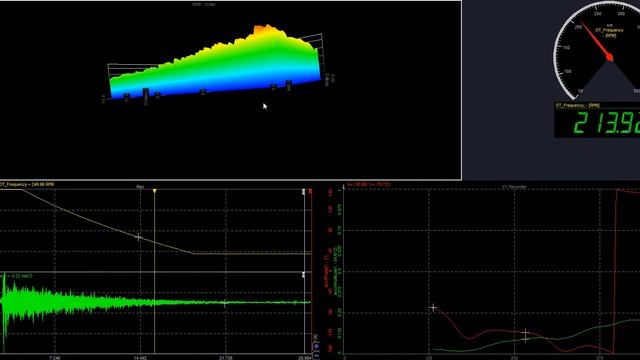Image resolution: width=640 pixels, height=360 pixels.
Task: Select the scale handle atop the acceleration graph
Action: pyautogui.click(x=303, y=275)
